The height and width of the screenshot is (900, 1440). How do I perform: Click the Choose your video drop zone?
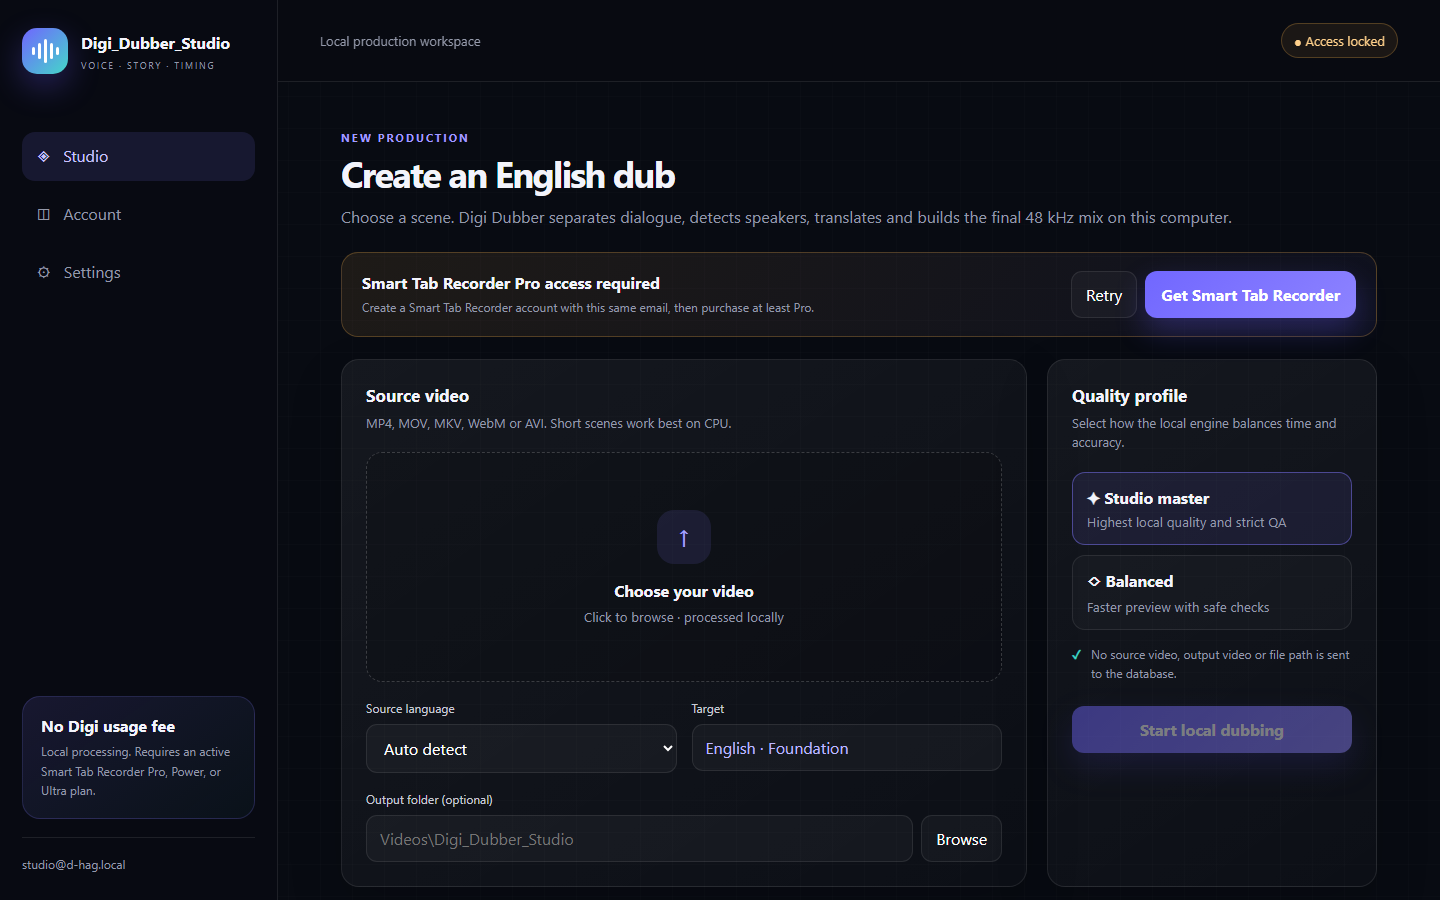tap(684, 567)
